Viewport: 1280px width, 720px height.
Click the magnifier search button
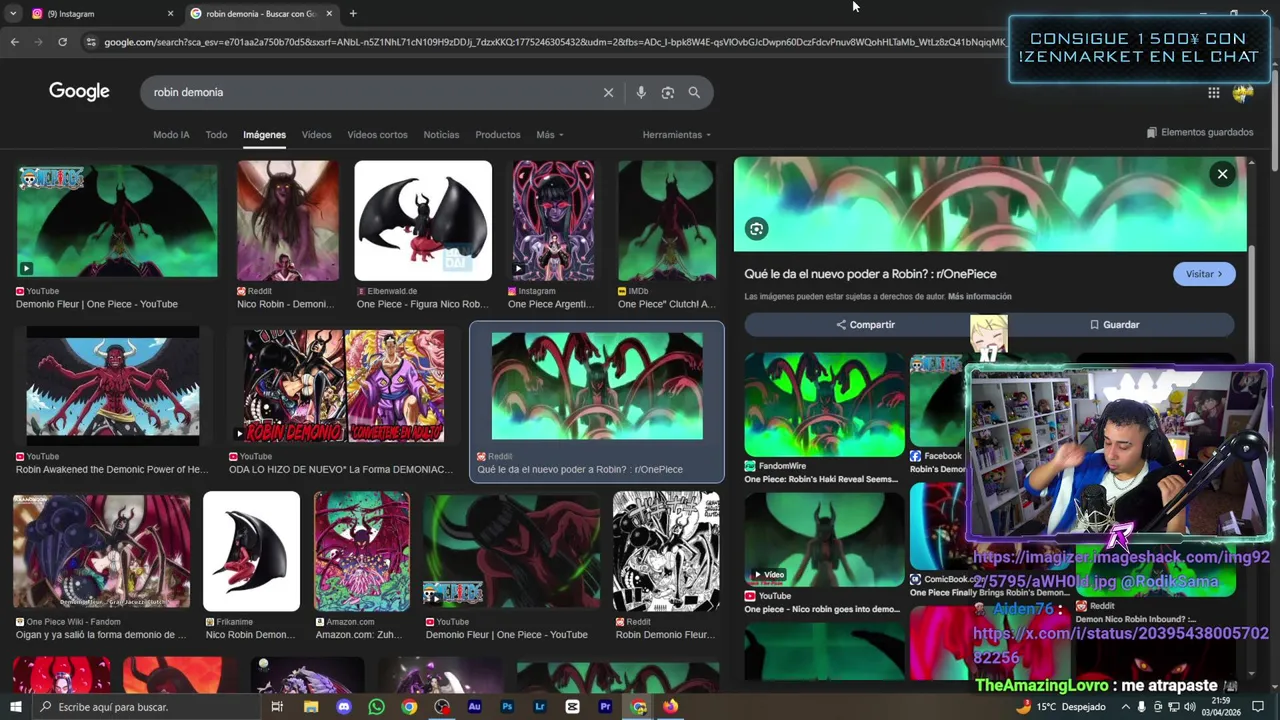694,92
